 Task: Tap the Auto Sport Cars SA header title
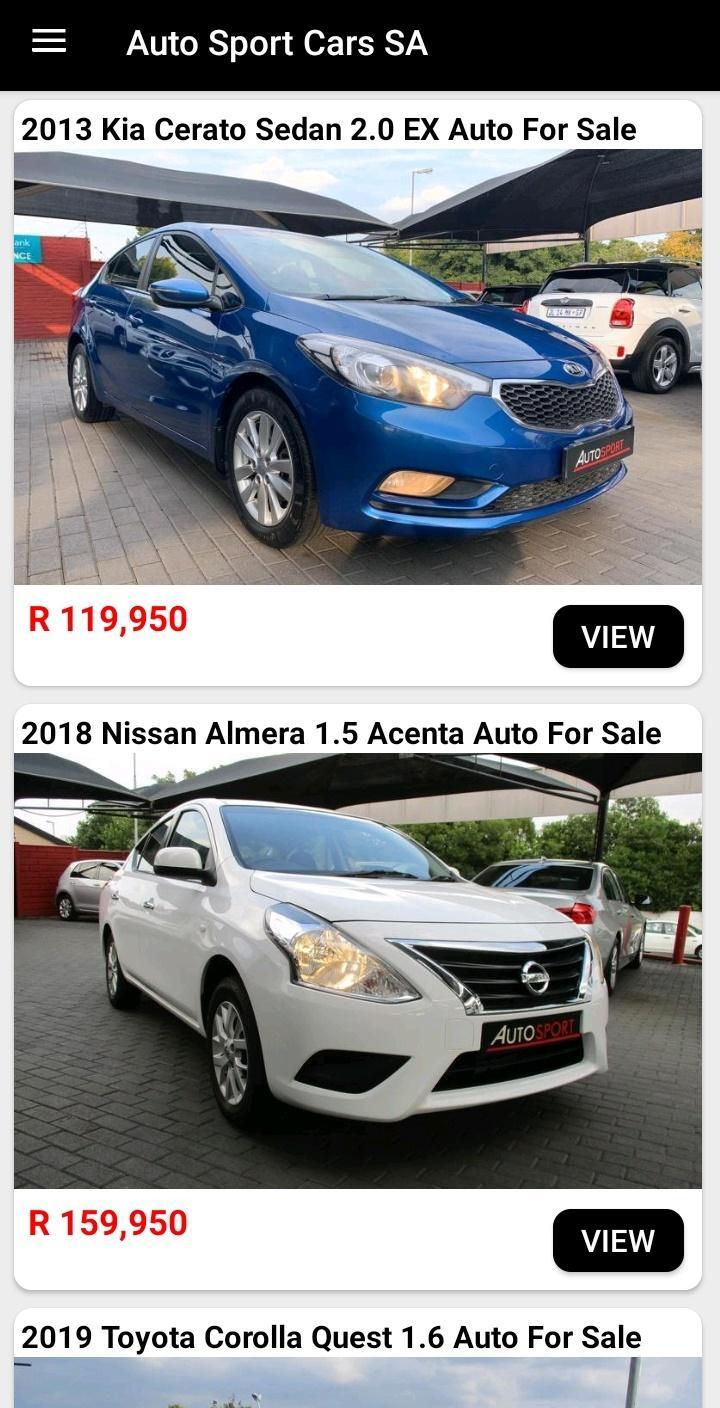point(277,43)
